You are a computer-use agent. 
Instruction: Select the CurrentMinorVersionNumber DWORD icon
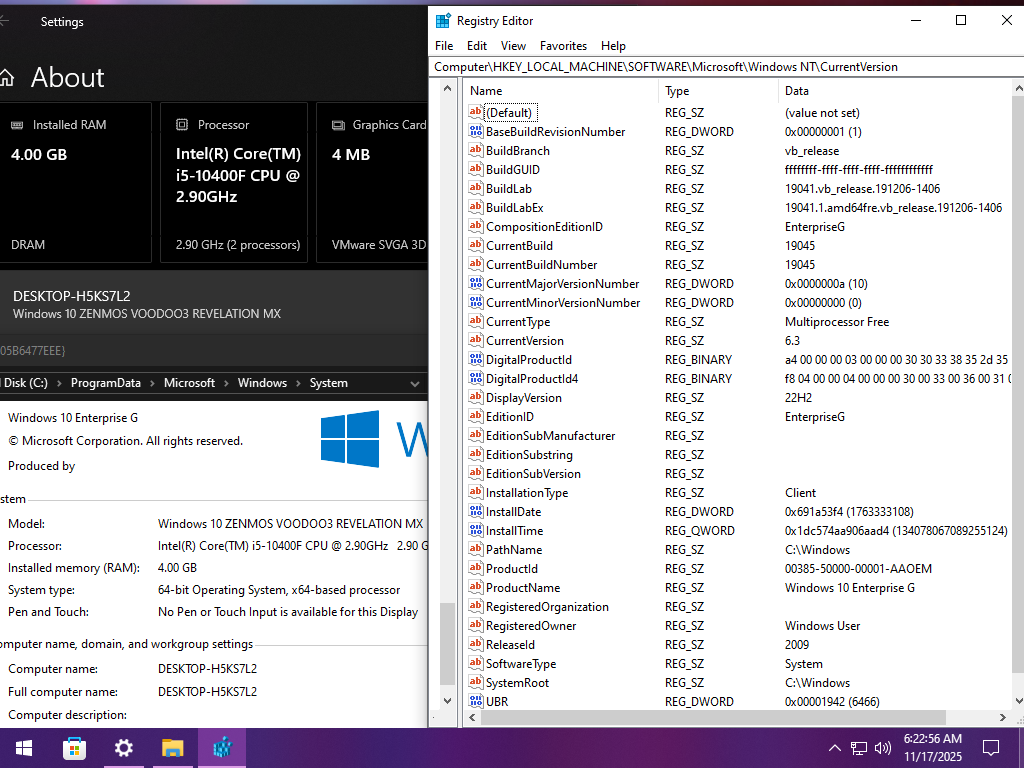(475, 302)
